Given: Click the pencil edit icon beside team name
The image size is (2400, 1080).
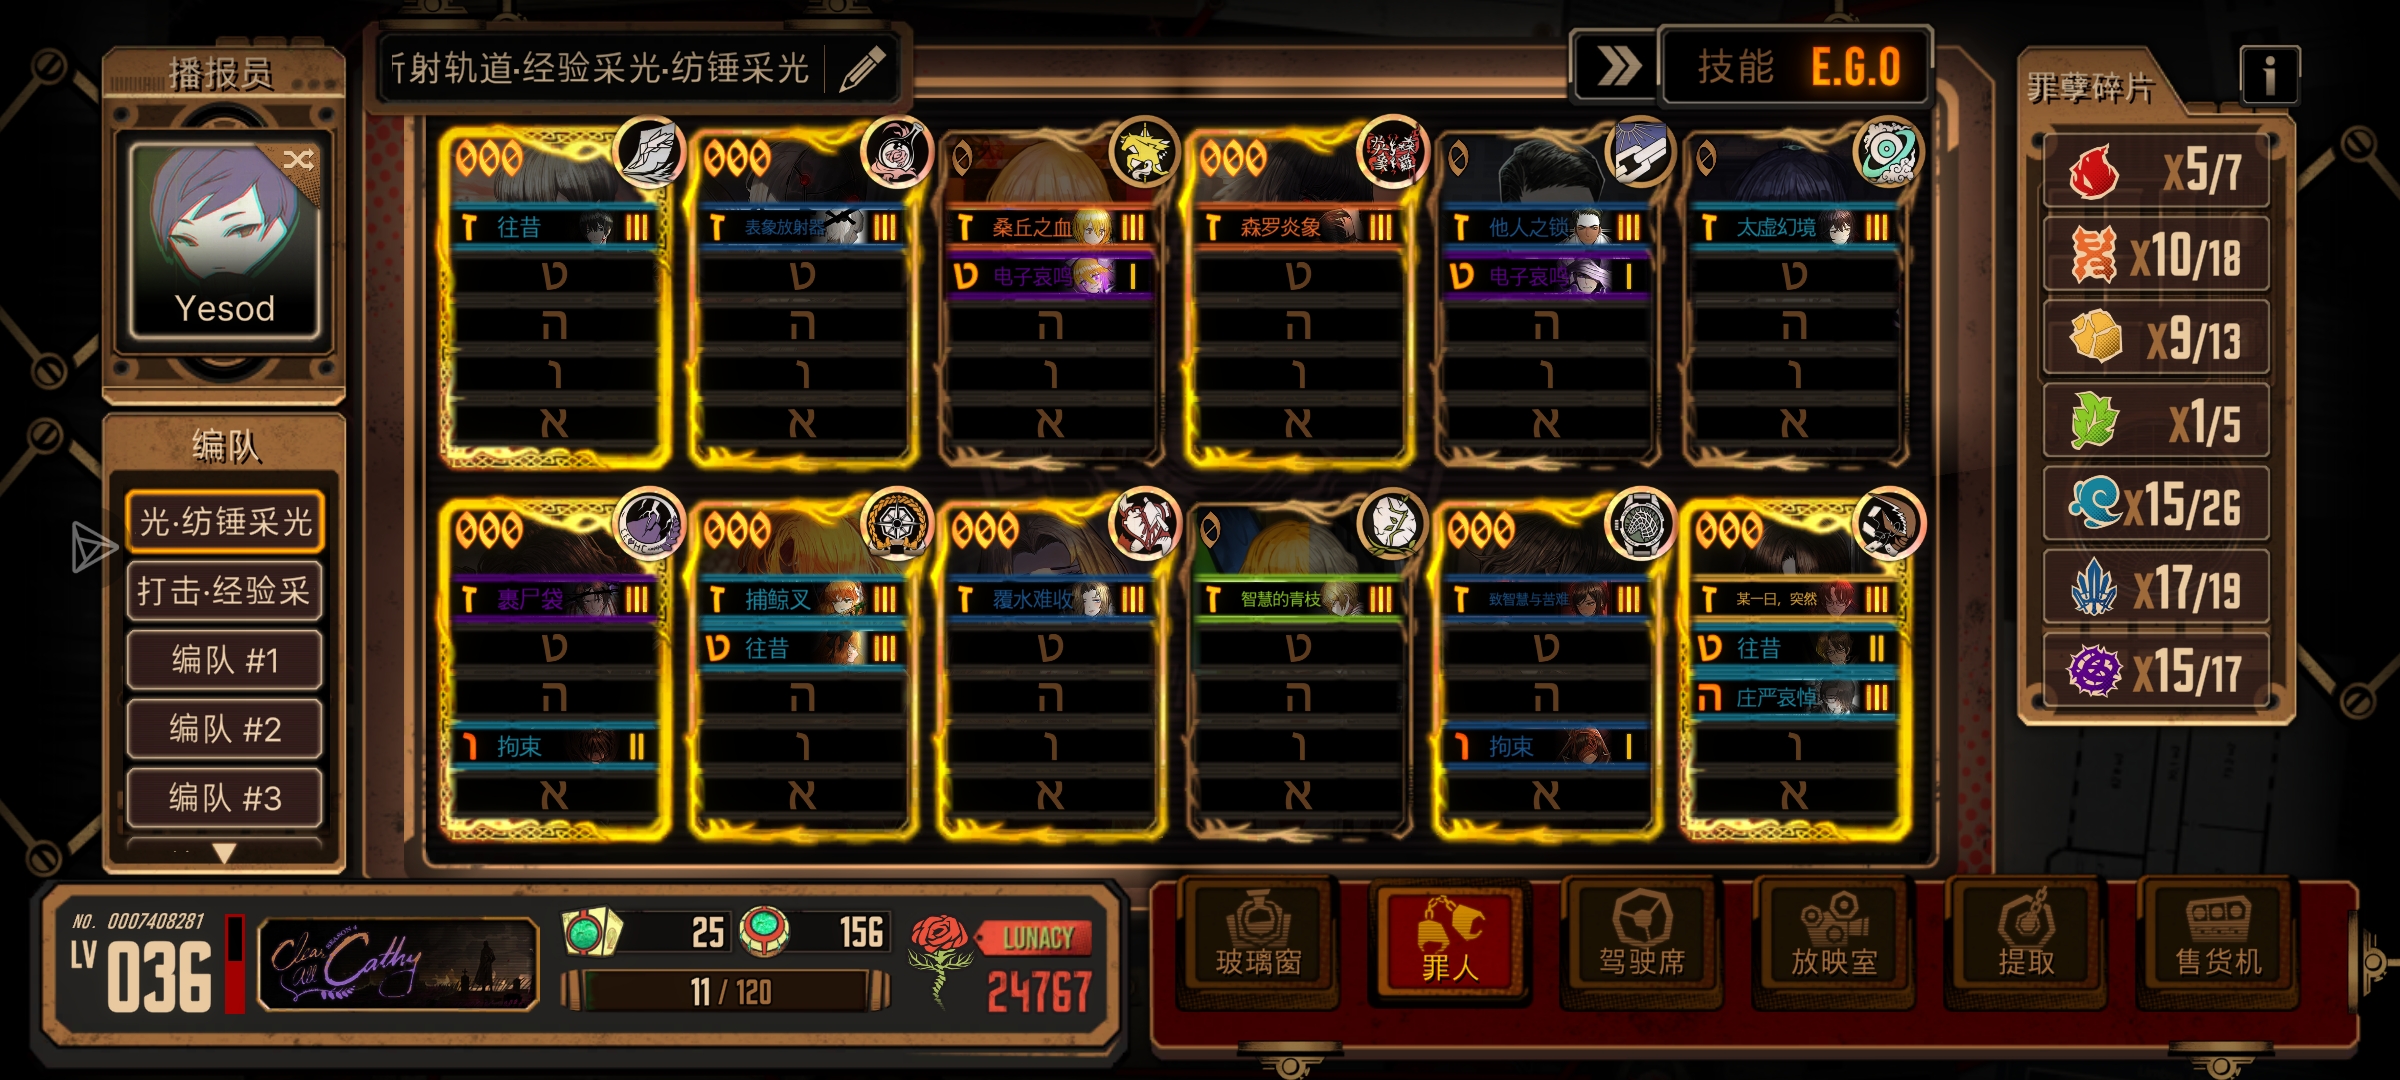Looking at the screenshot, I should tap(862, 69).
